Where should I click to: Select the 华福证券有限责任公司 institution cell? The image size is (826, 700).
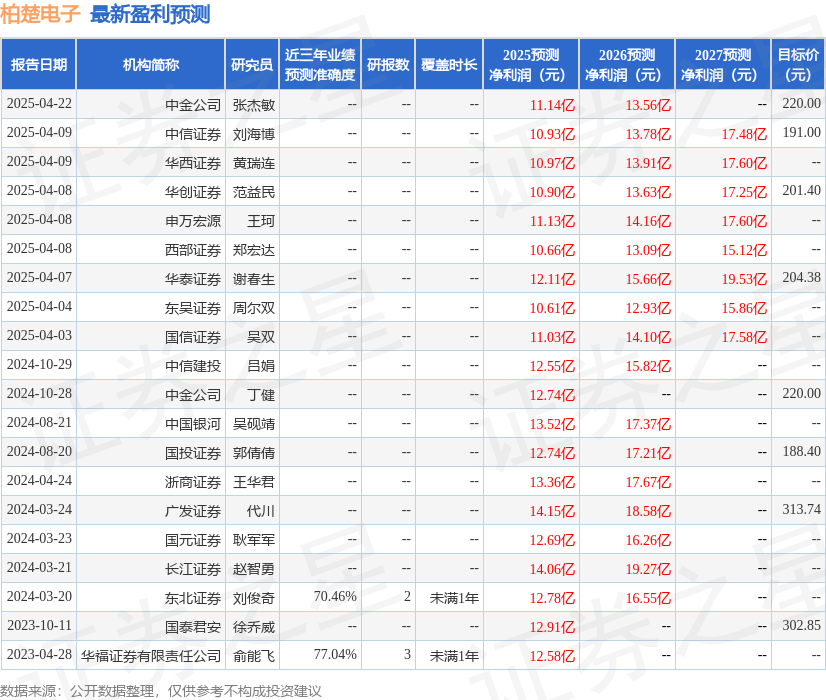tap(151, 655)
